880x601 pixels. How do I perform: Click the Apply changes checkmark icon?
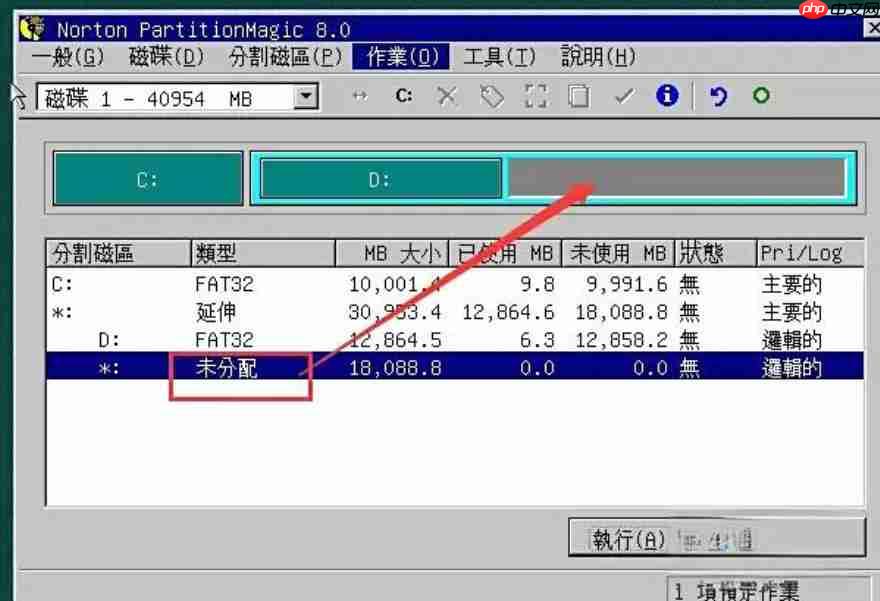click(622, 96)
